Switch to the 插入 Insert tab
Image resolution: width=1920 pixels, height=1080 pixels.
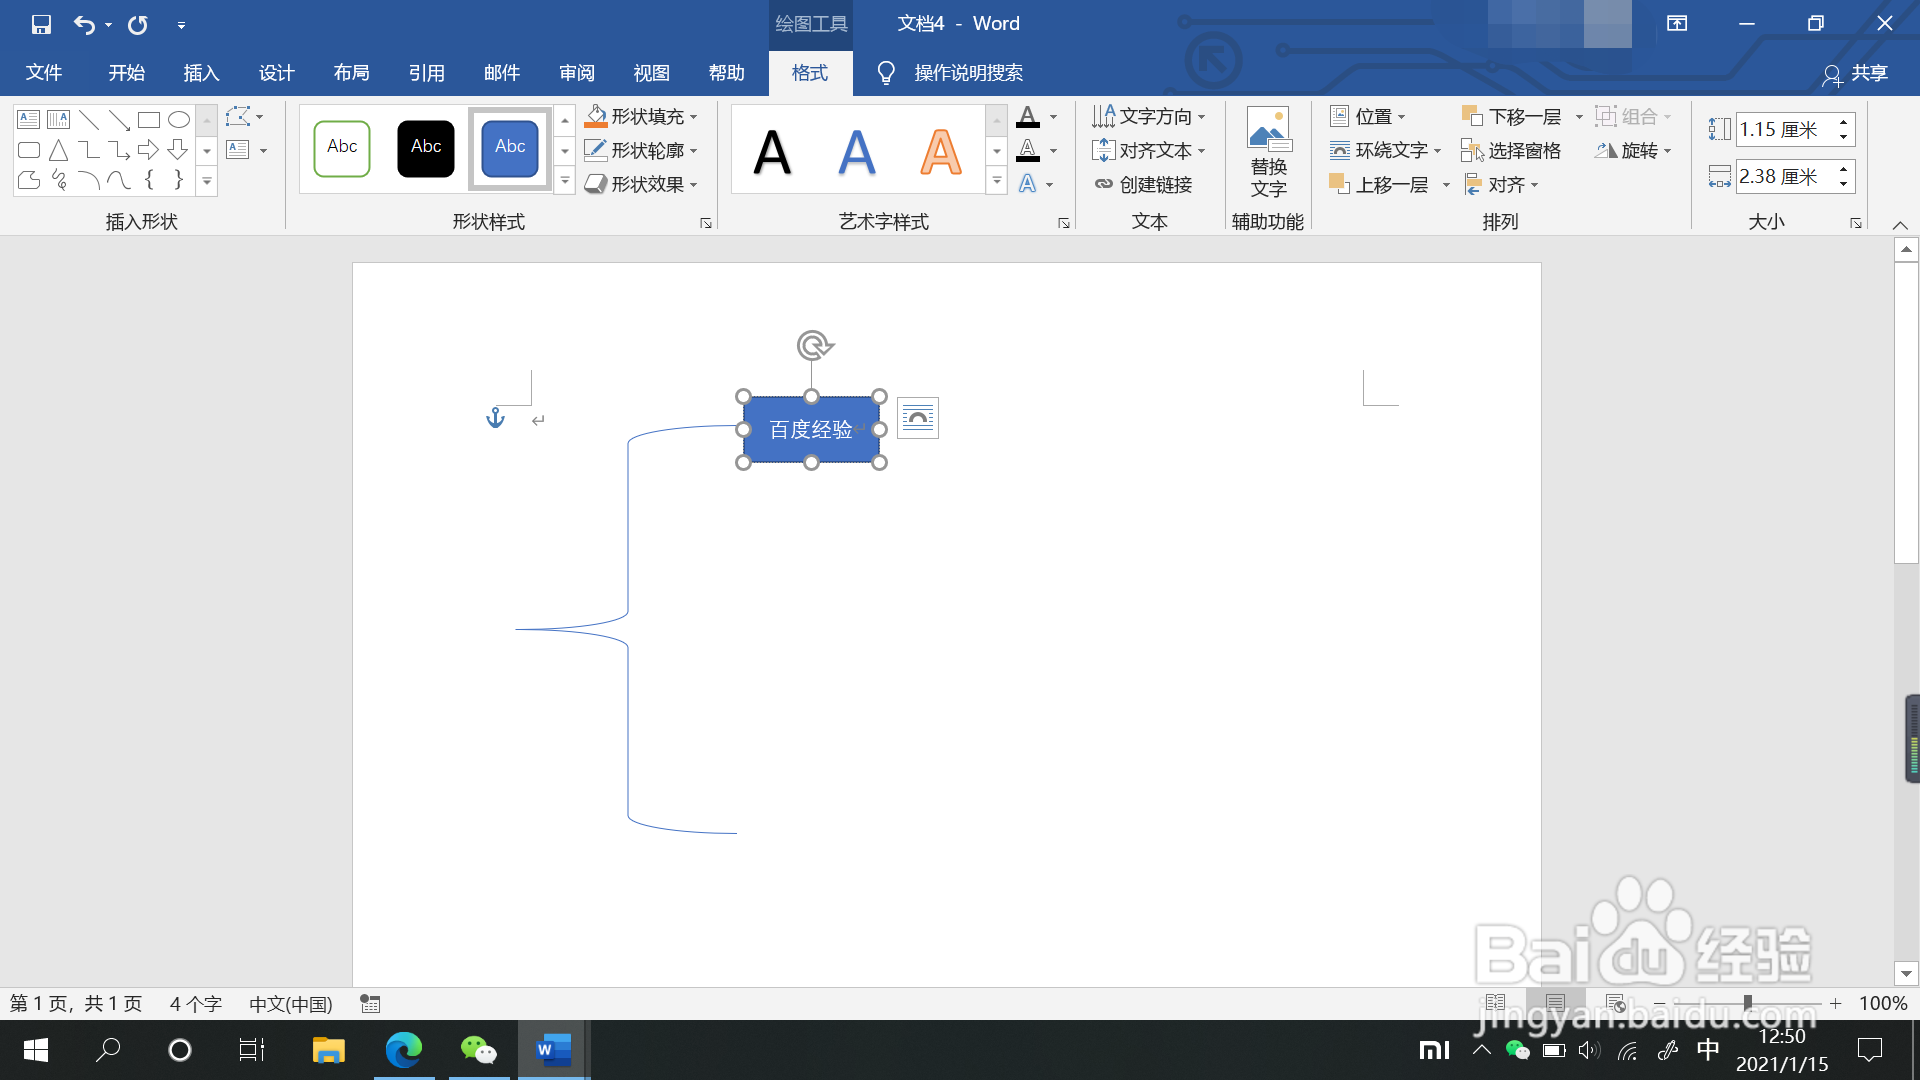tap(202, 73)
